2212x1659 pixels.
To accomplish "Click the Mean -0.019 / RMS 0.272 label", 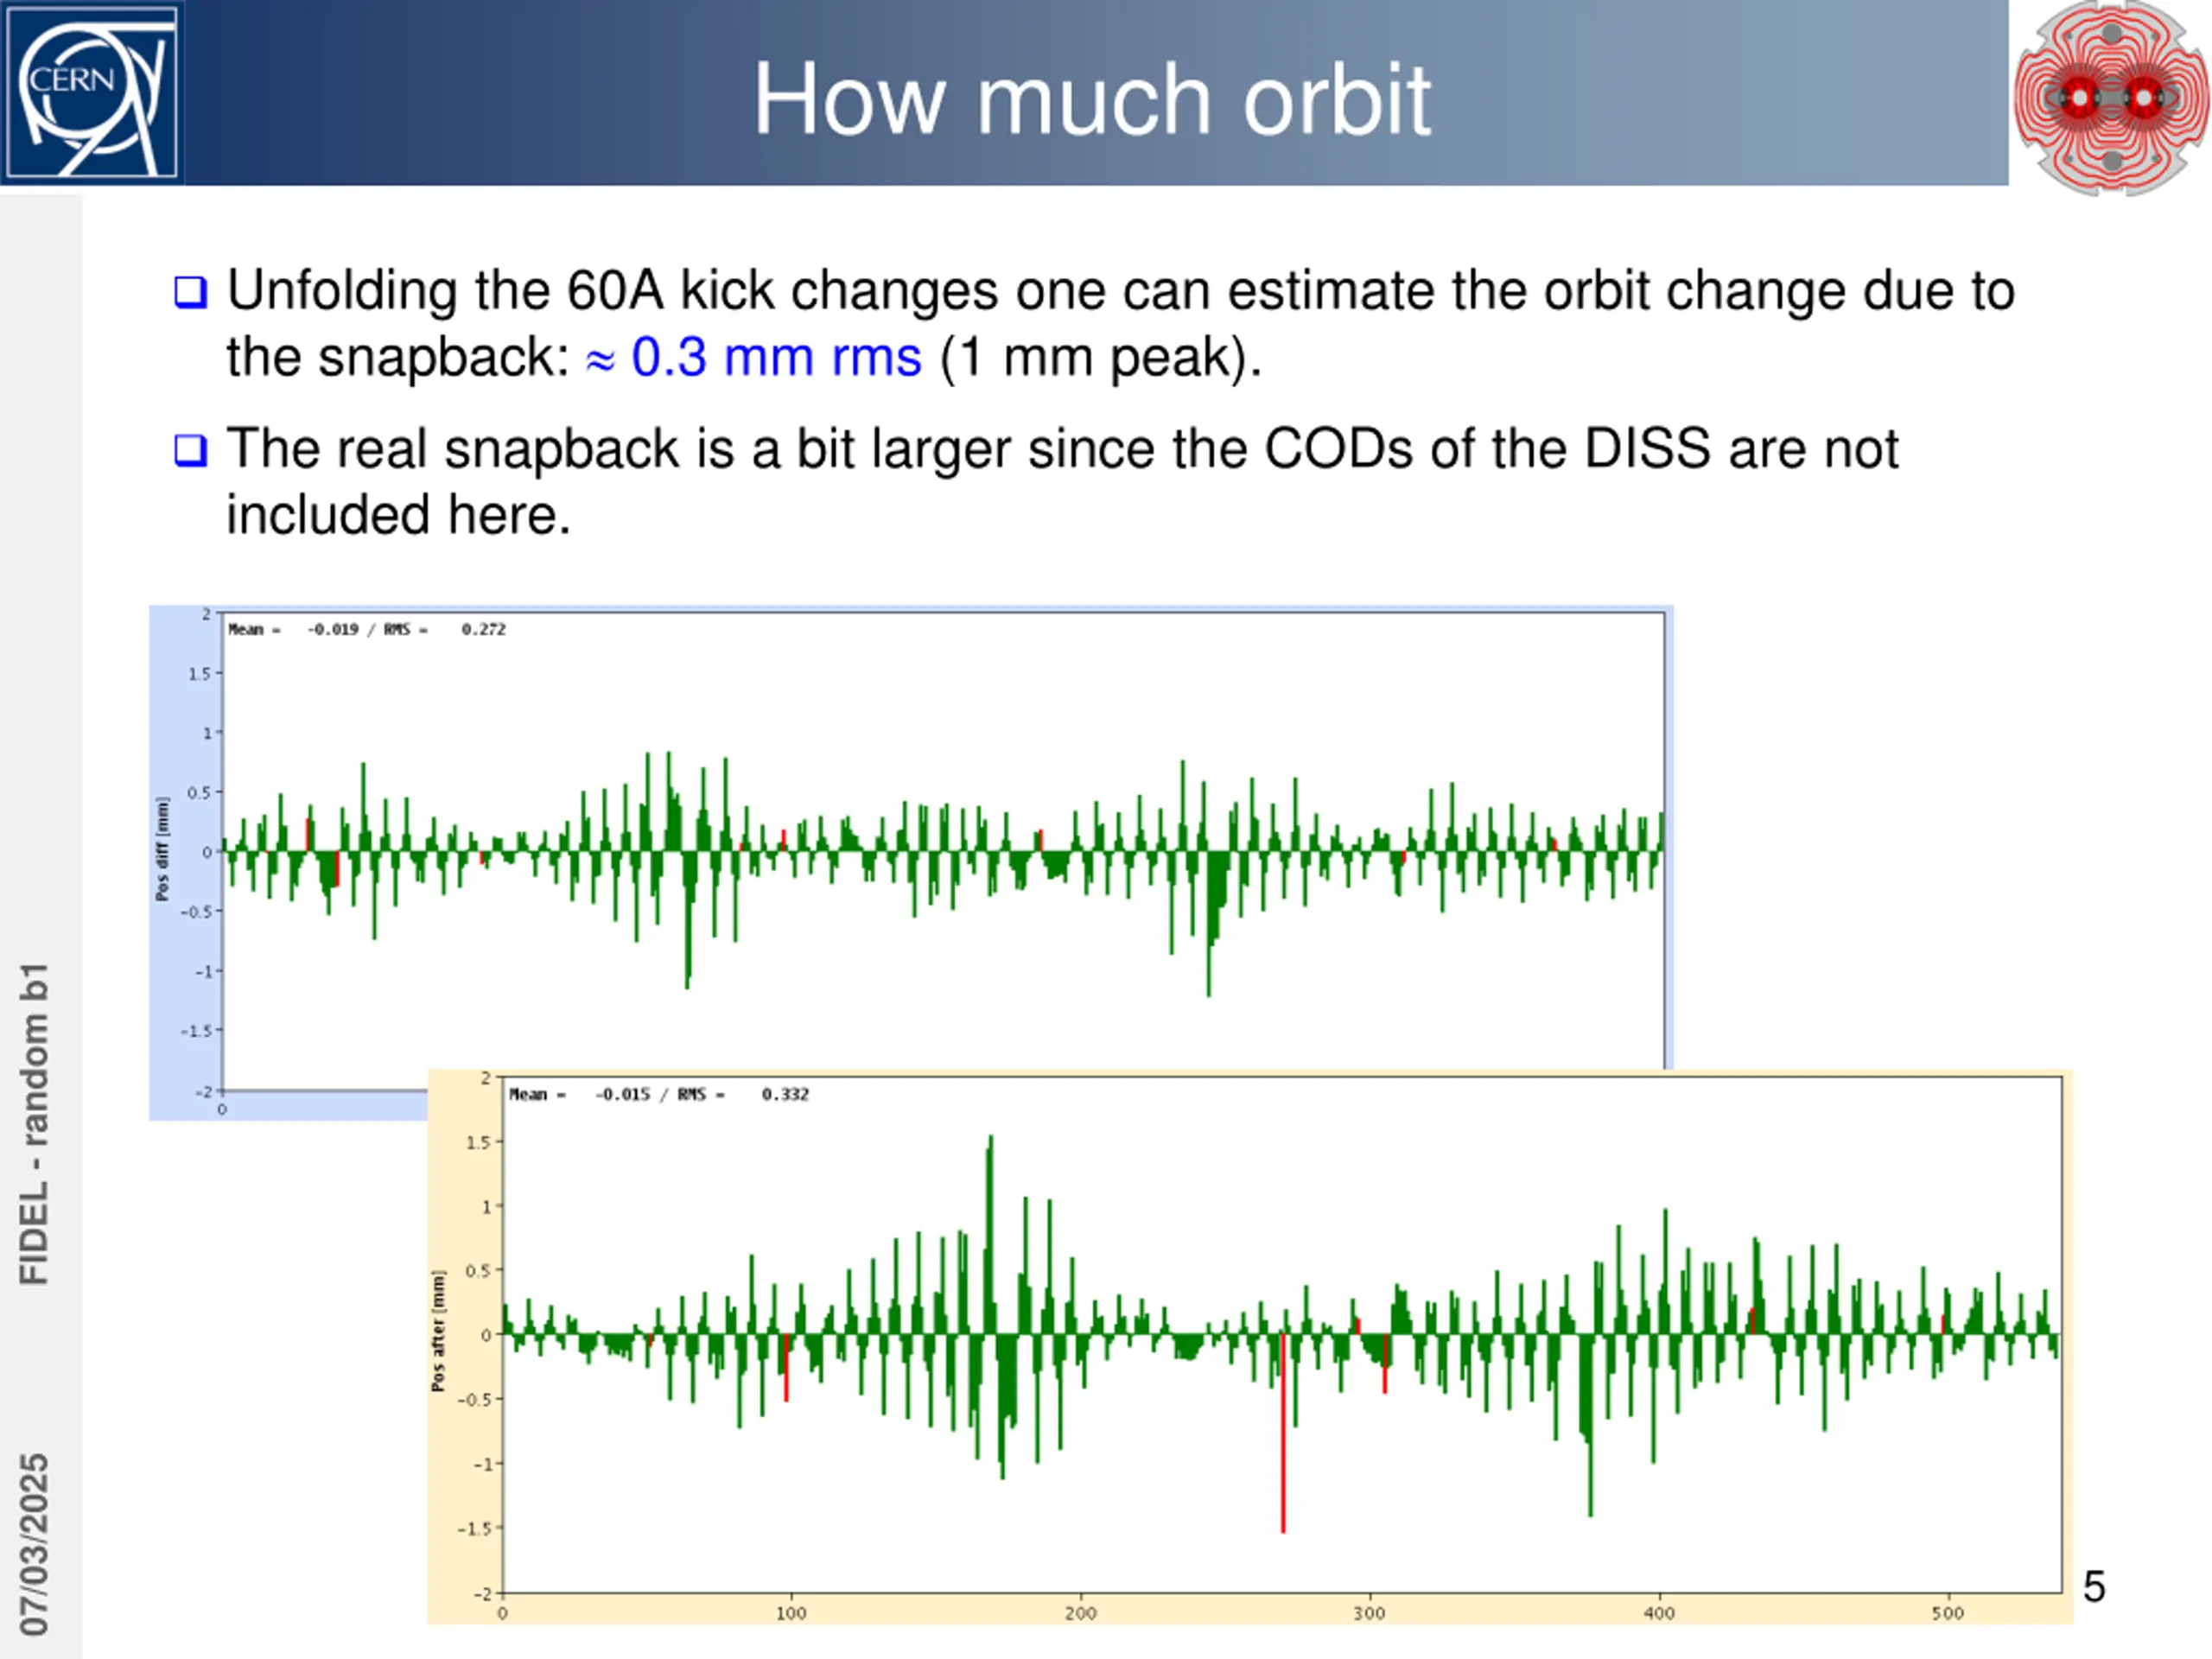I will pos(367,629).
